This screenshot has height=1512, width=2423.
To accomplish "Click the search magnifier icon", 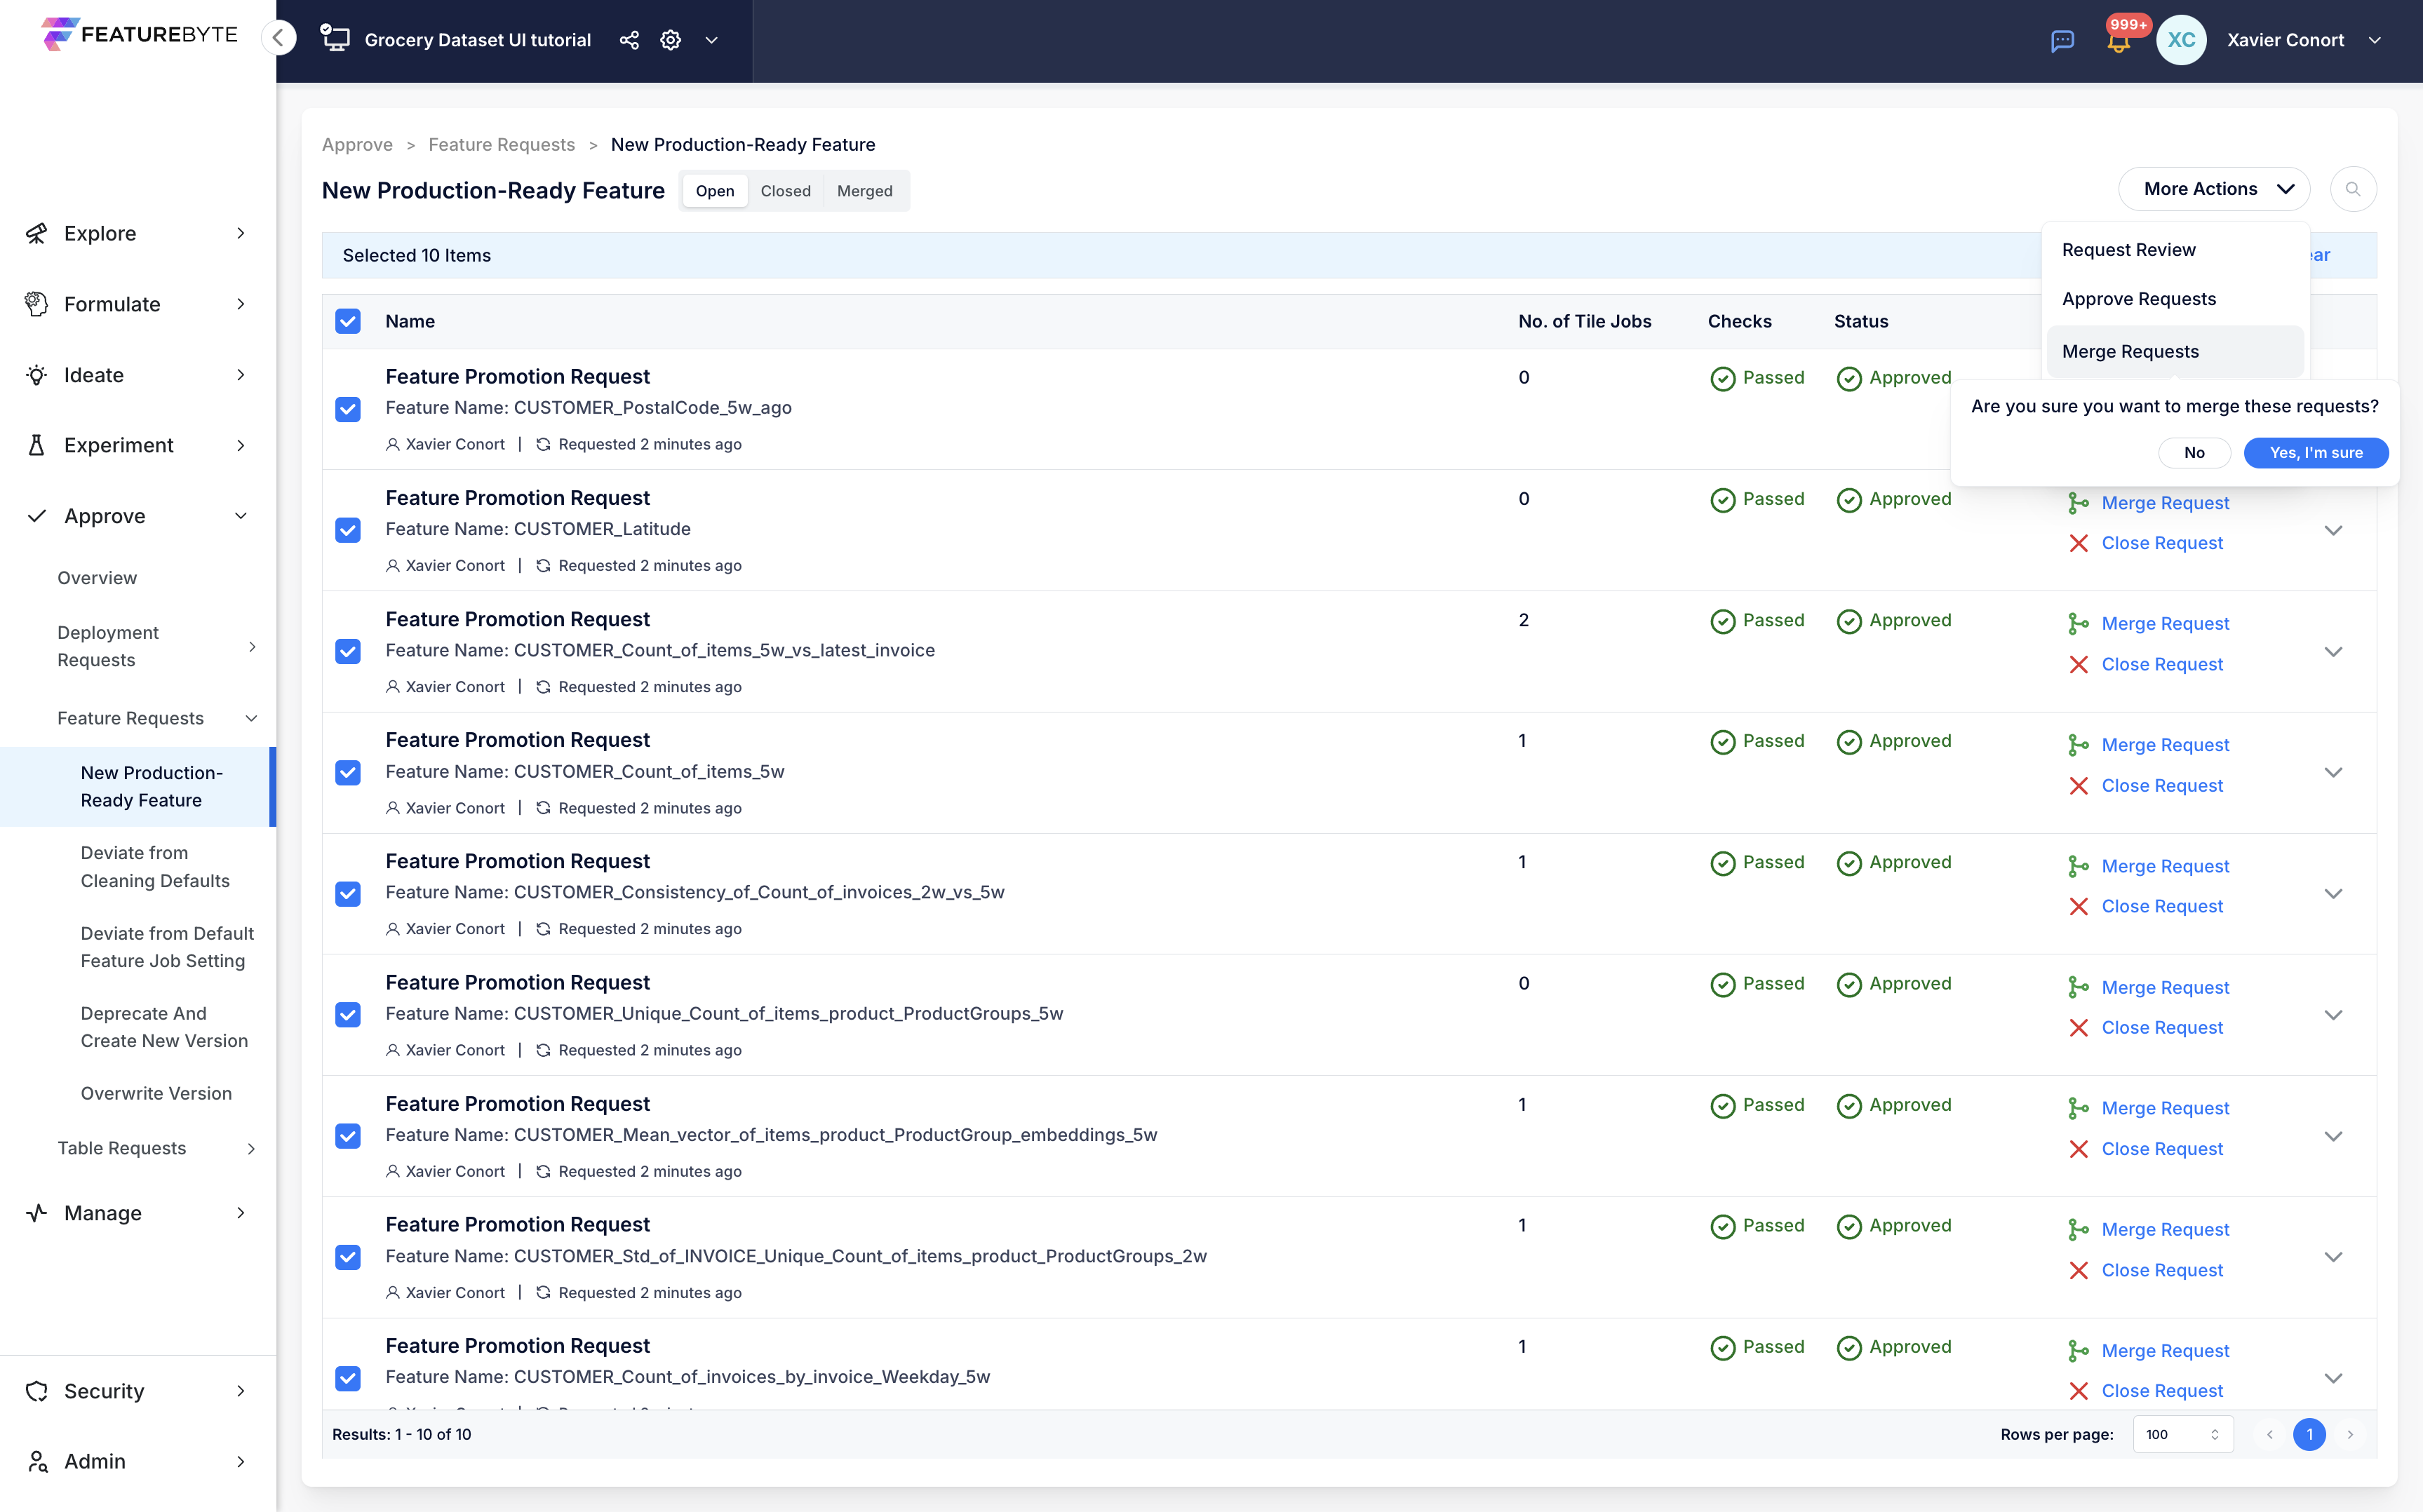I will click(x=2352, y=189).
